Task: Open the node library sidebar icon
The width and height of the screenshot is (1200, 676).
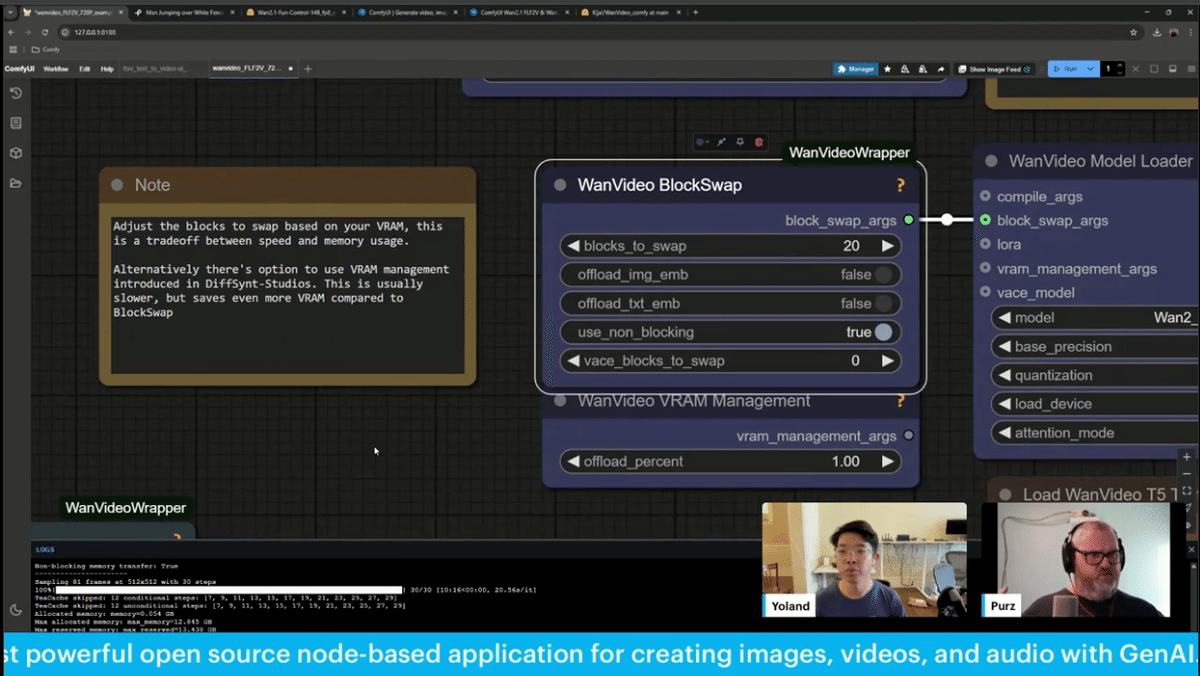Action: 16,123
